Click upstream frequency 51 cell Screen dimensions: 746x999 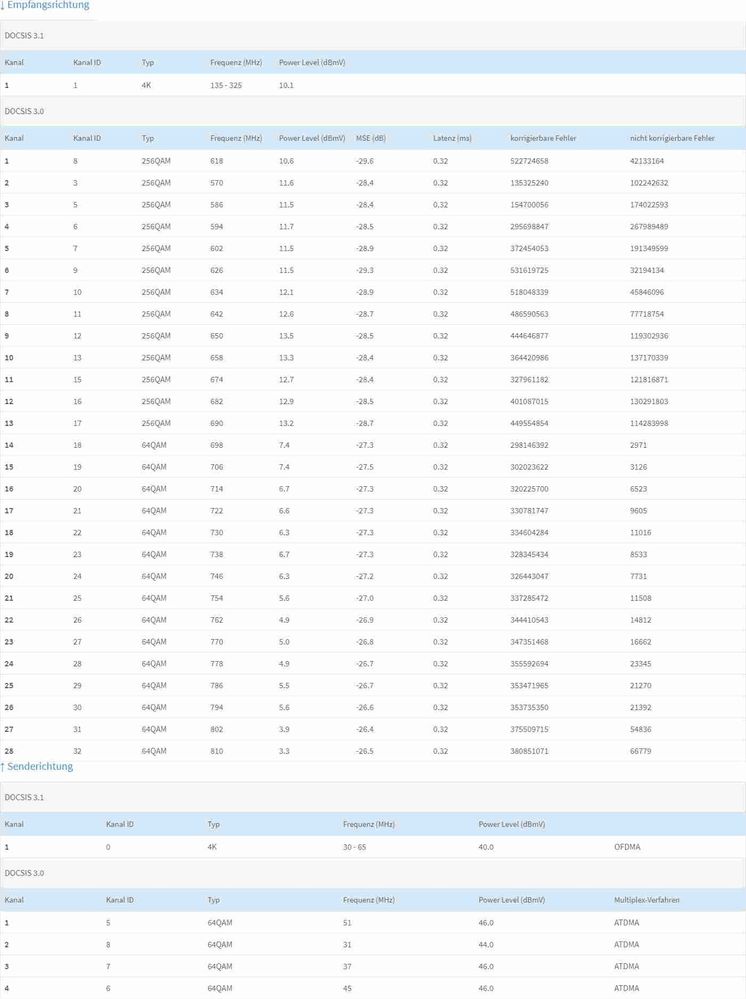tap(347, 923)
